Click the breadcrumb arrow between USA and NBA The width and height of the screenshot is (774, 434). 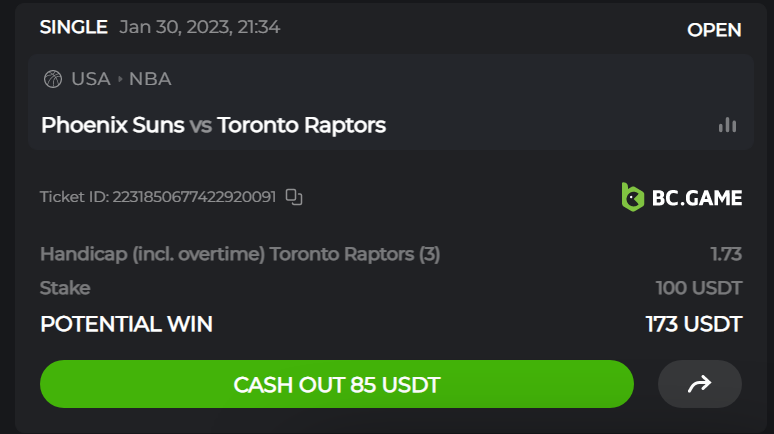[x=120, y=79]
